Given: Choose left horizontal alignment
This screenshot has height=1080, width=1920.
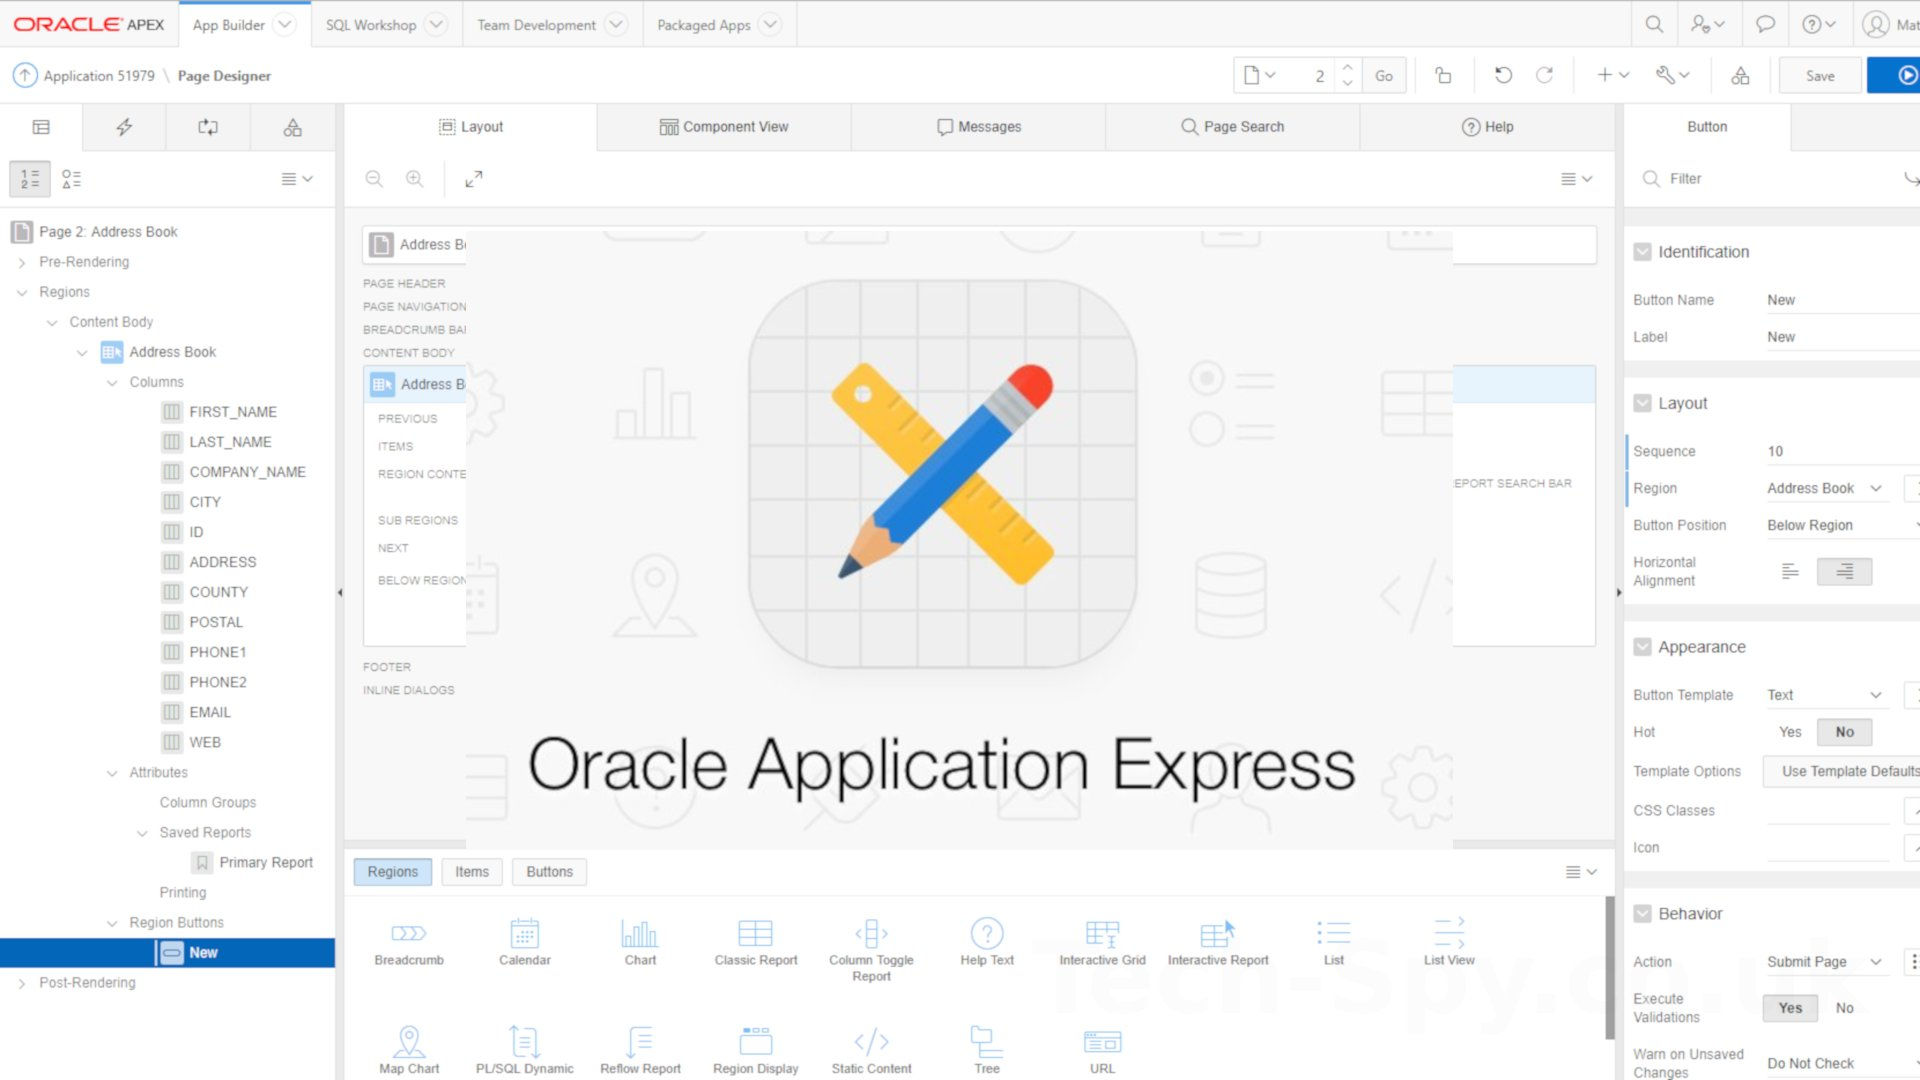Looking at the screenshot, I should point(1790,571).
